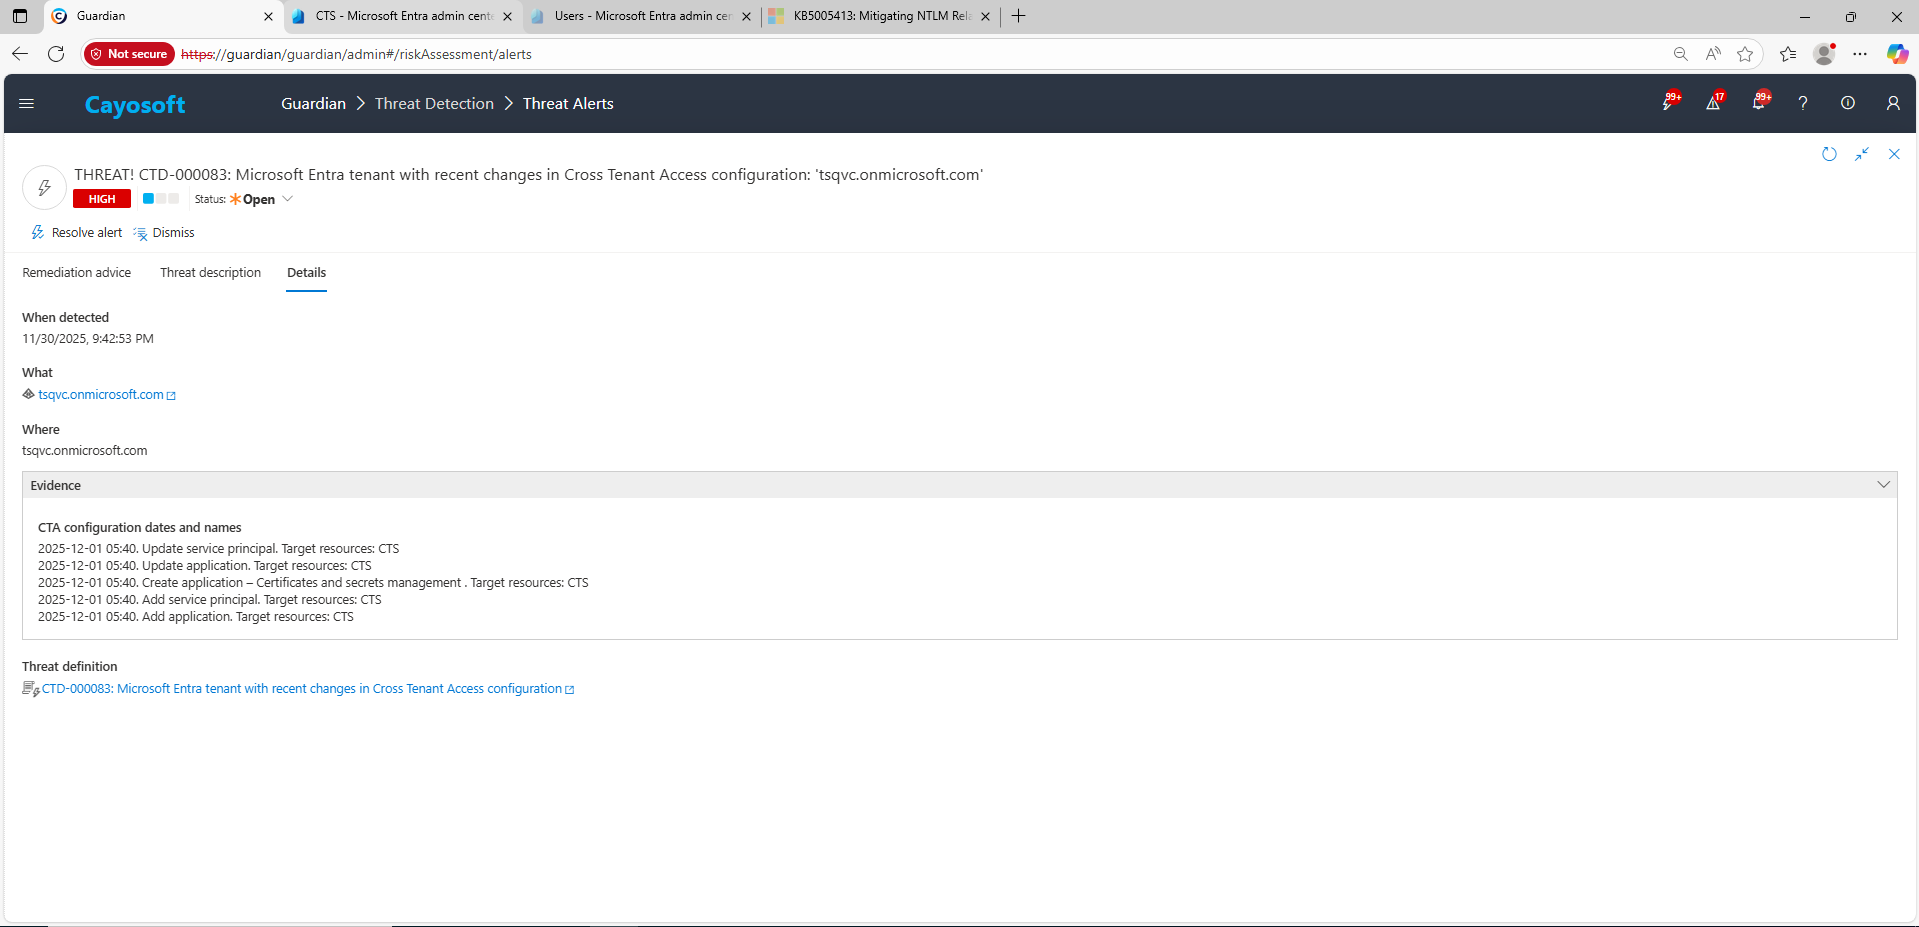Viewport: 1919px width, 927px height.
Task: Click the Resolve alert button
Action: (x=78, y=233)
